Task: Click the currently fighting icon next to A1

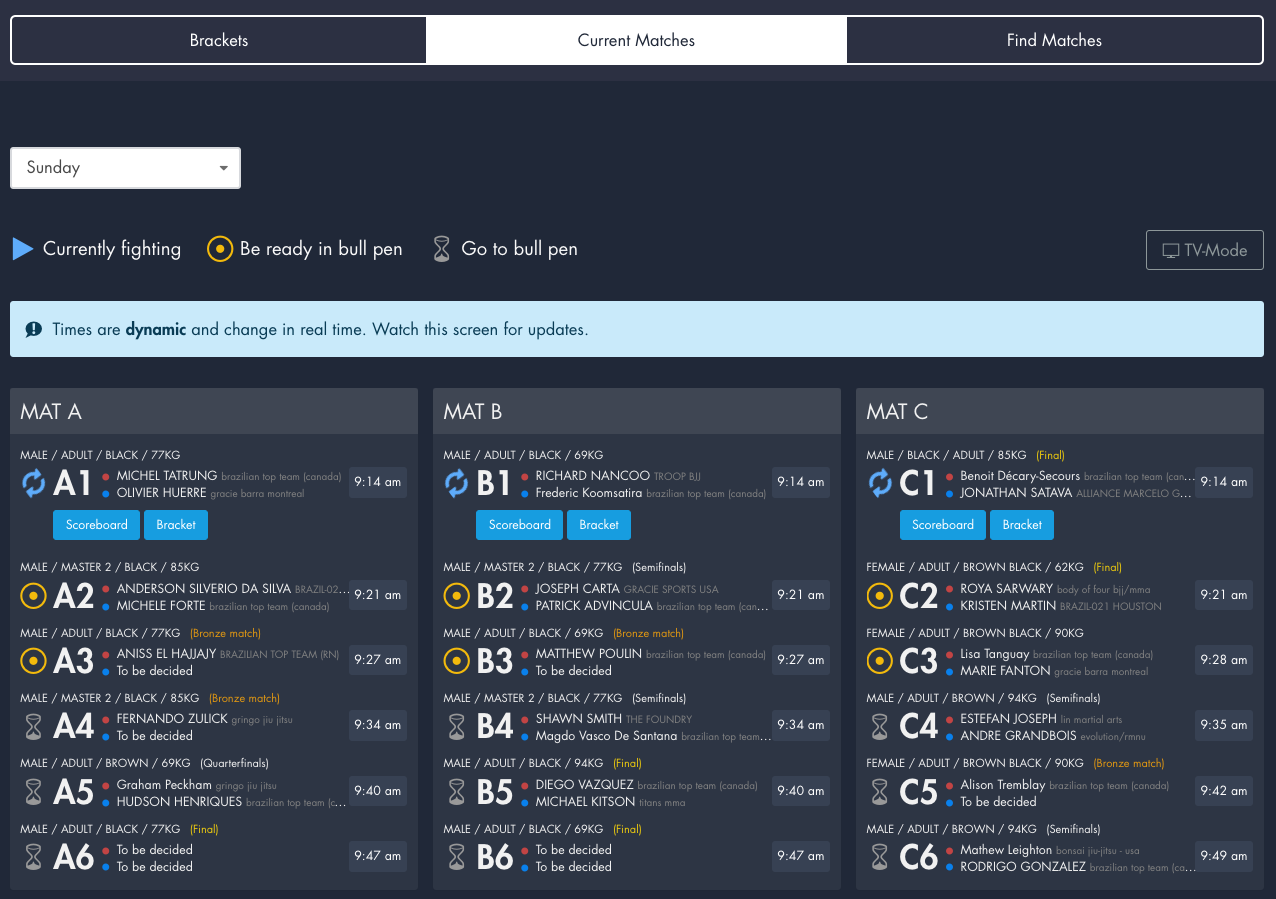Action: (33, 482)
